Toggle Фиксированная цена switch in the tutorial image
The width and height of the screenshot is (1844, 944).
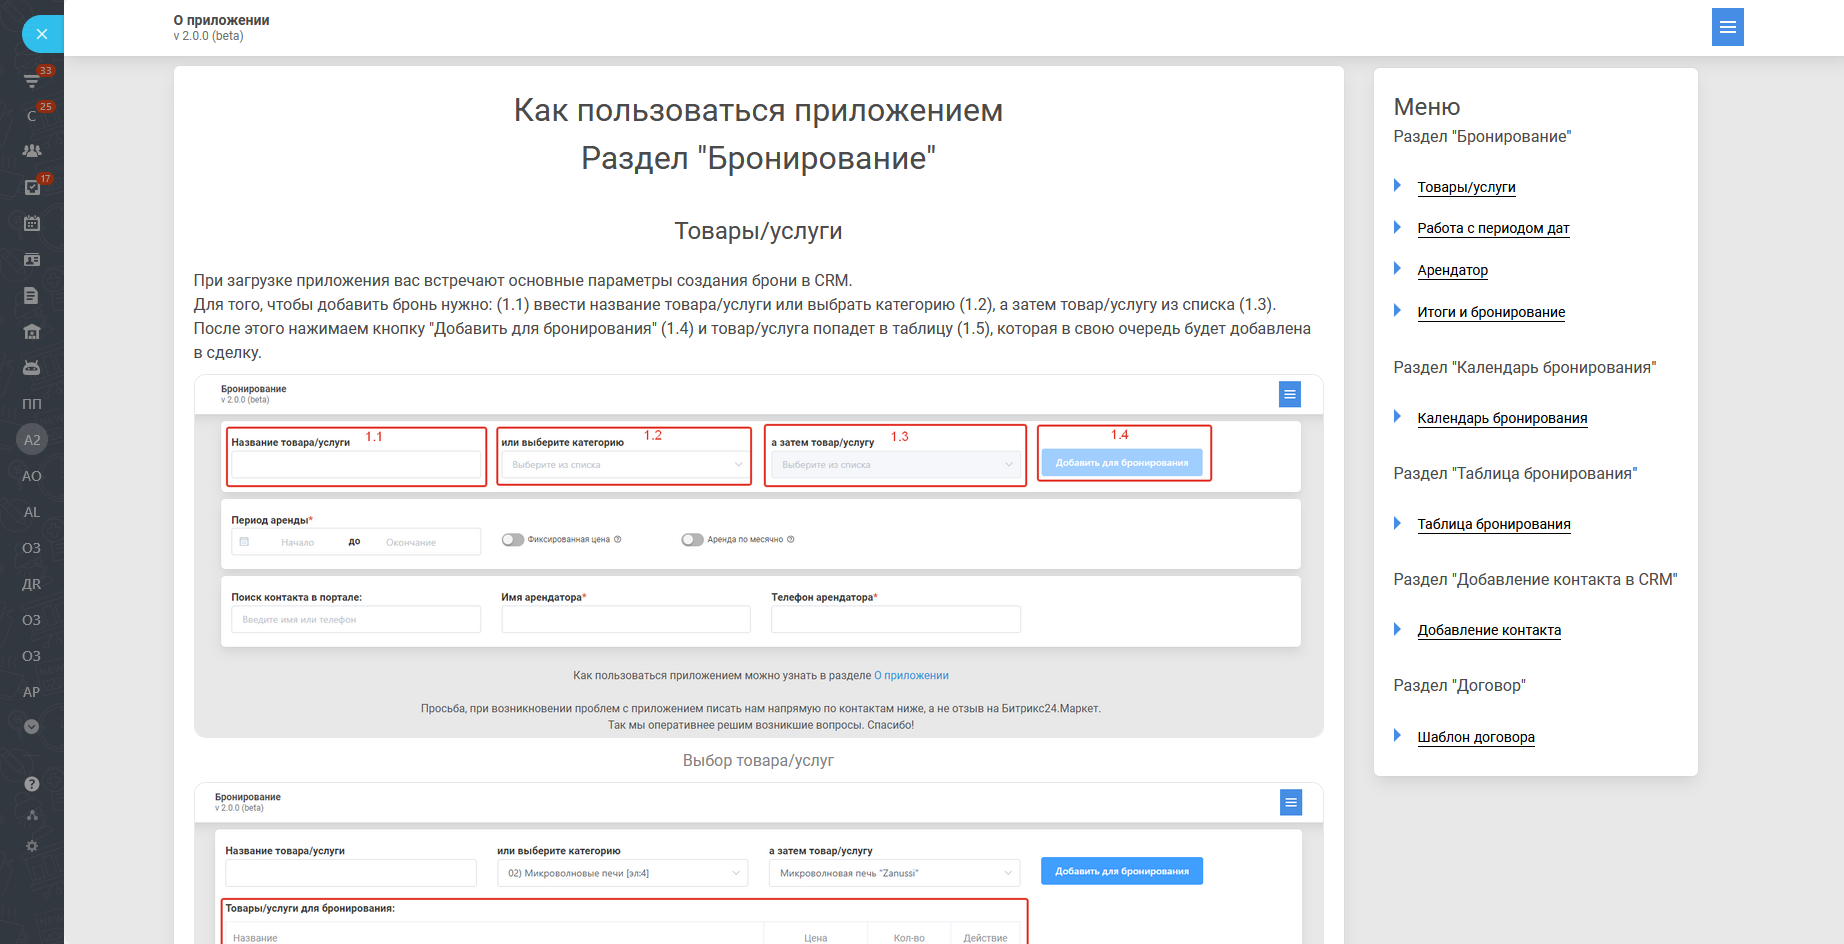(x=513, y=540)
